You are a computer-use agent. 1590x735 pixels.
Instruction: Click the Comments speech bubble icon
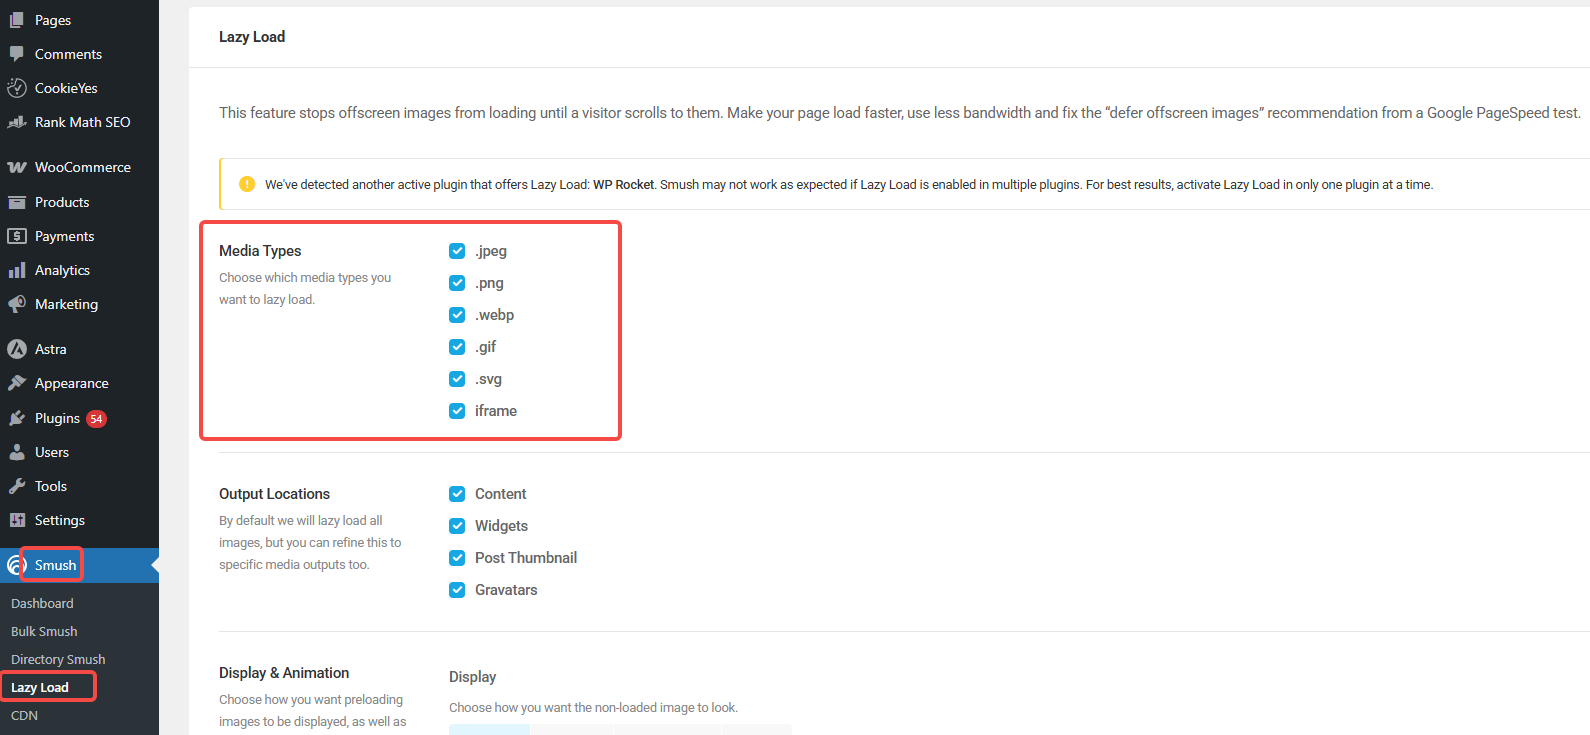click(17, 54)
